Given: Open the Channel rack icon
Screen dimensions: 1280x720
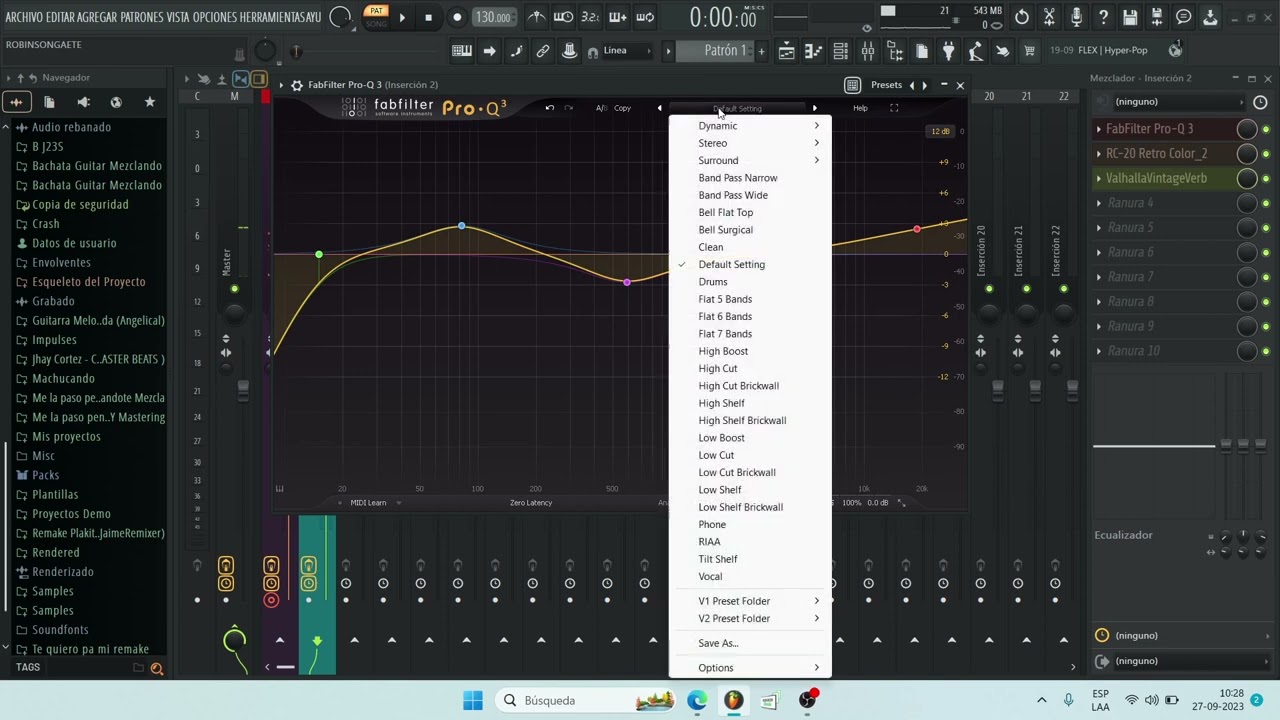Looking at the screenshot, I should point(841,51).
